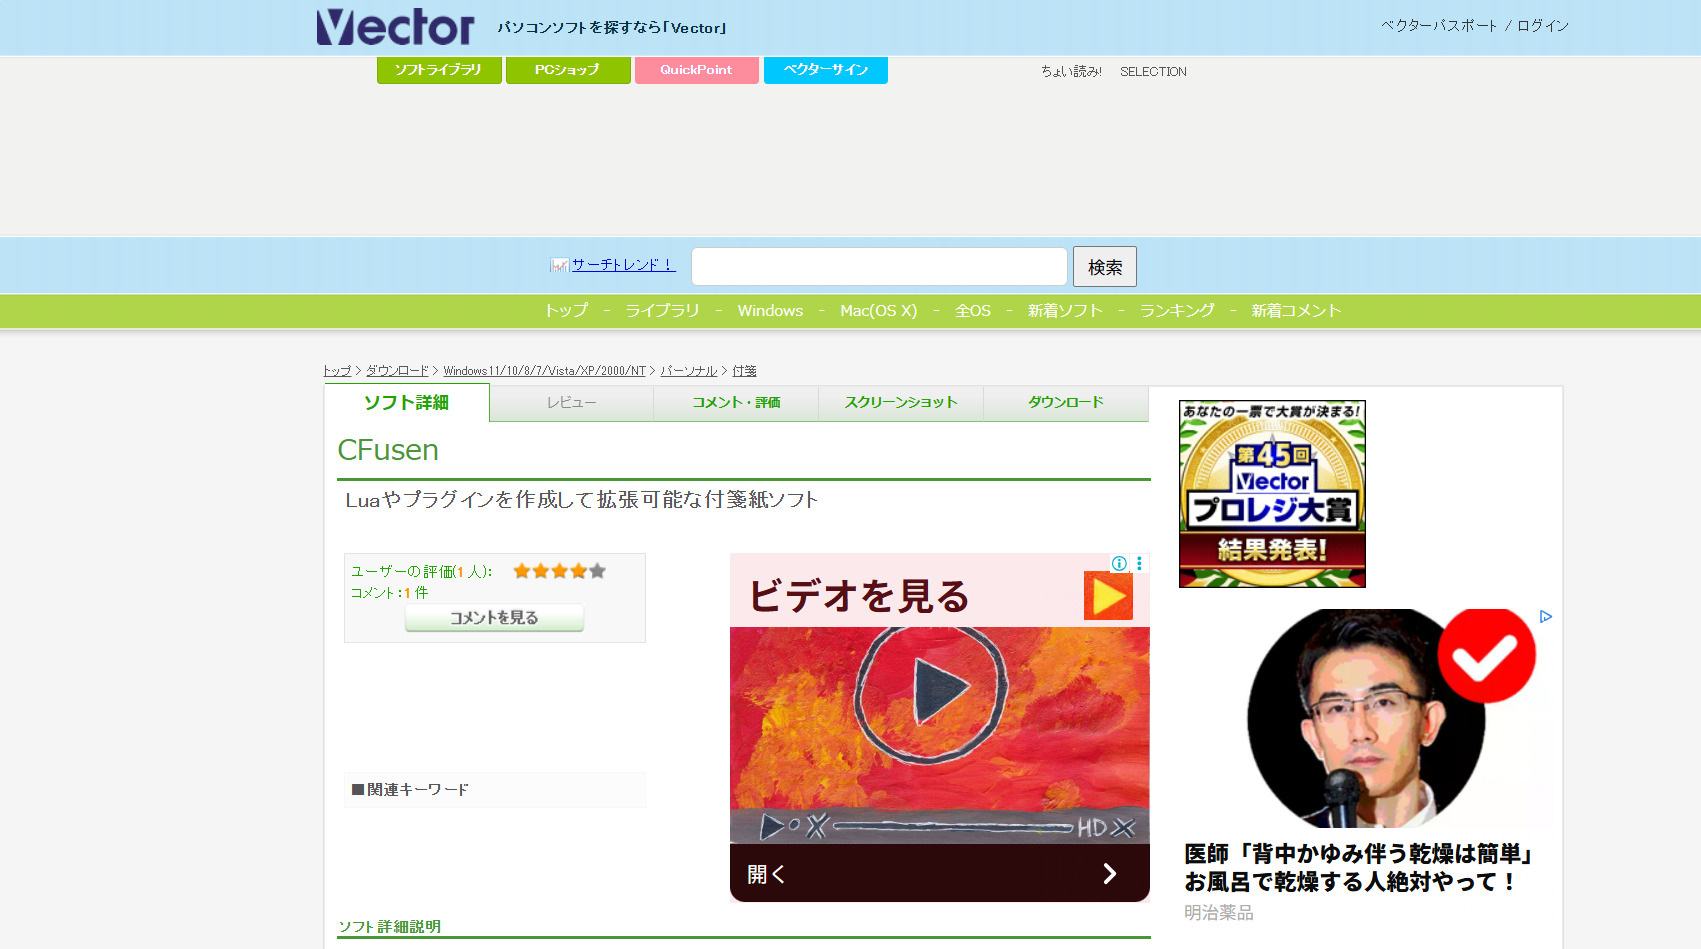
Task: Switch to the コメント・評価 tab
Action: [736, 403]
